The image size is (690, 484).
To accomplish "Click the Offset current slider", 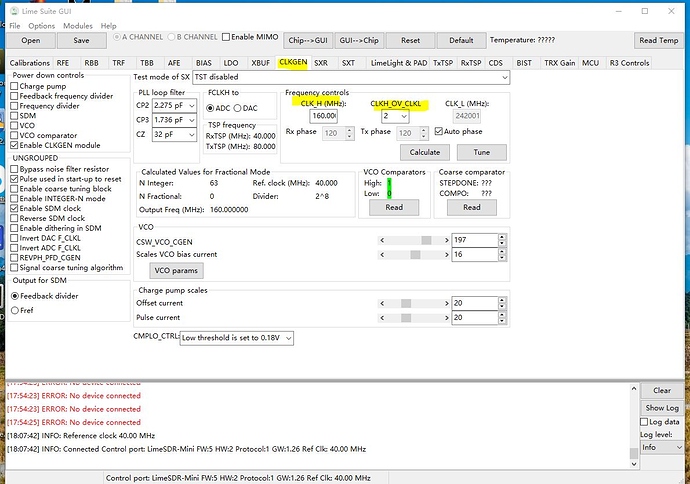I will tap(414, 304).
